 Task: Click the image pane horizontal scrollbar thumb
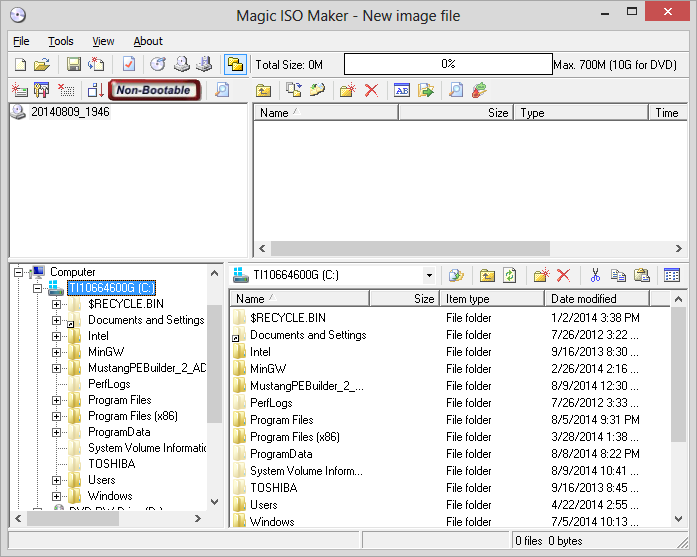410,248
